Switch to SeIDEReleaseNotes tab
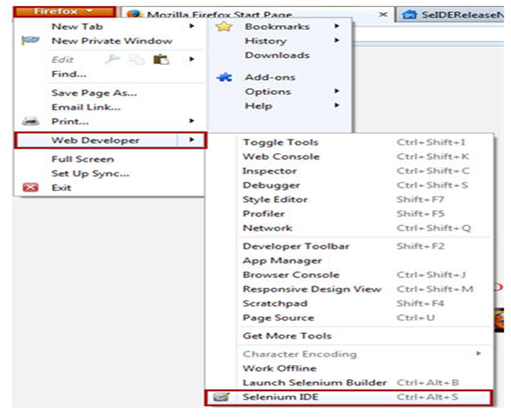This screenshot has height=420, width=511. click(x=450, y=15)
